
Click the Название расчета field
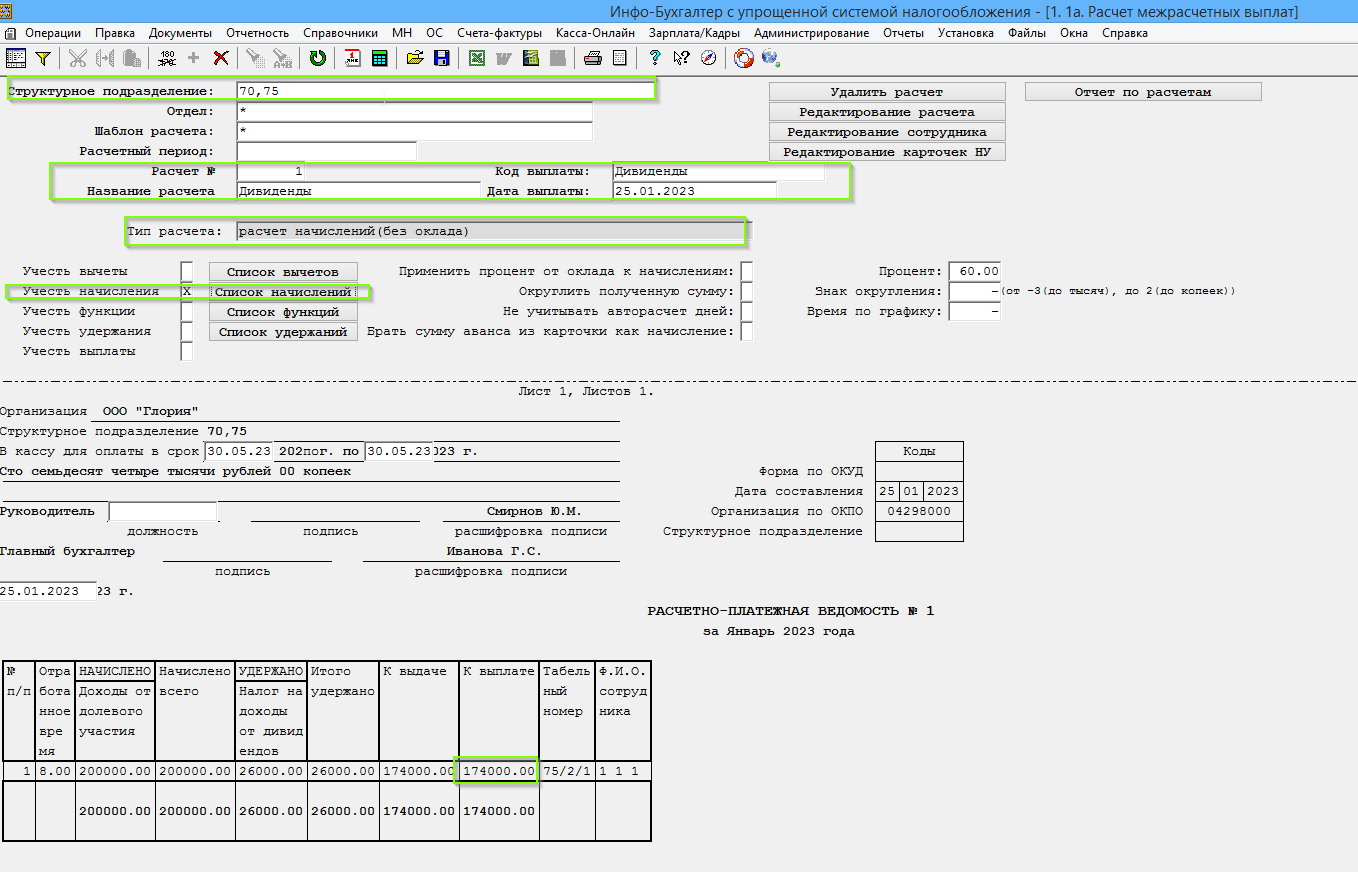pos(358,190)
